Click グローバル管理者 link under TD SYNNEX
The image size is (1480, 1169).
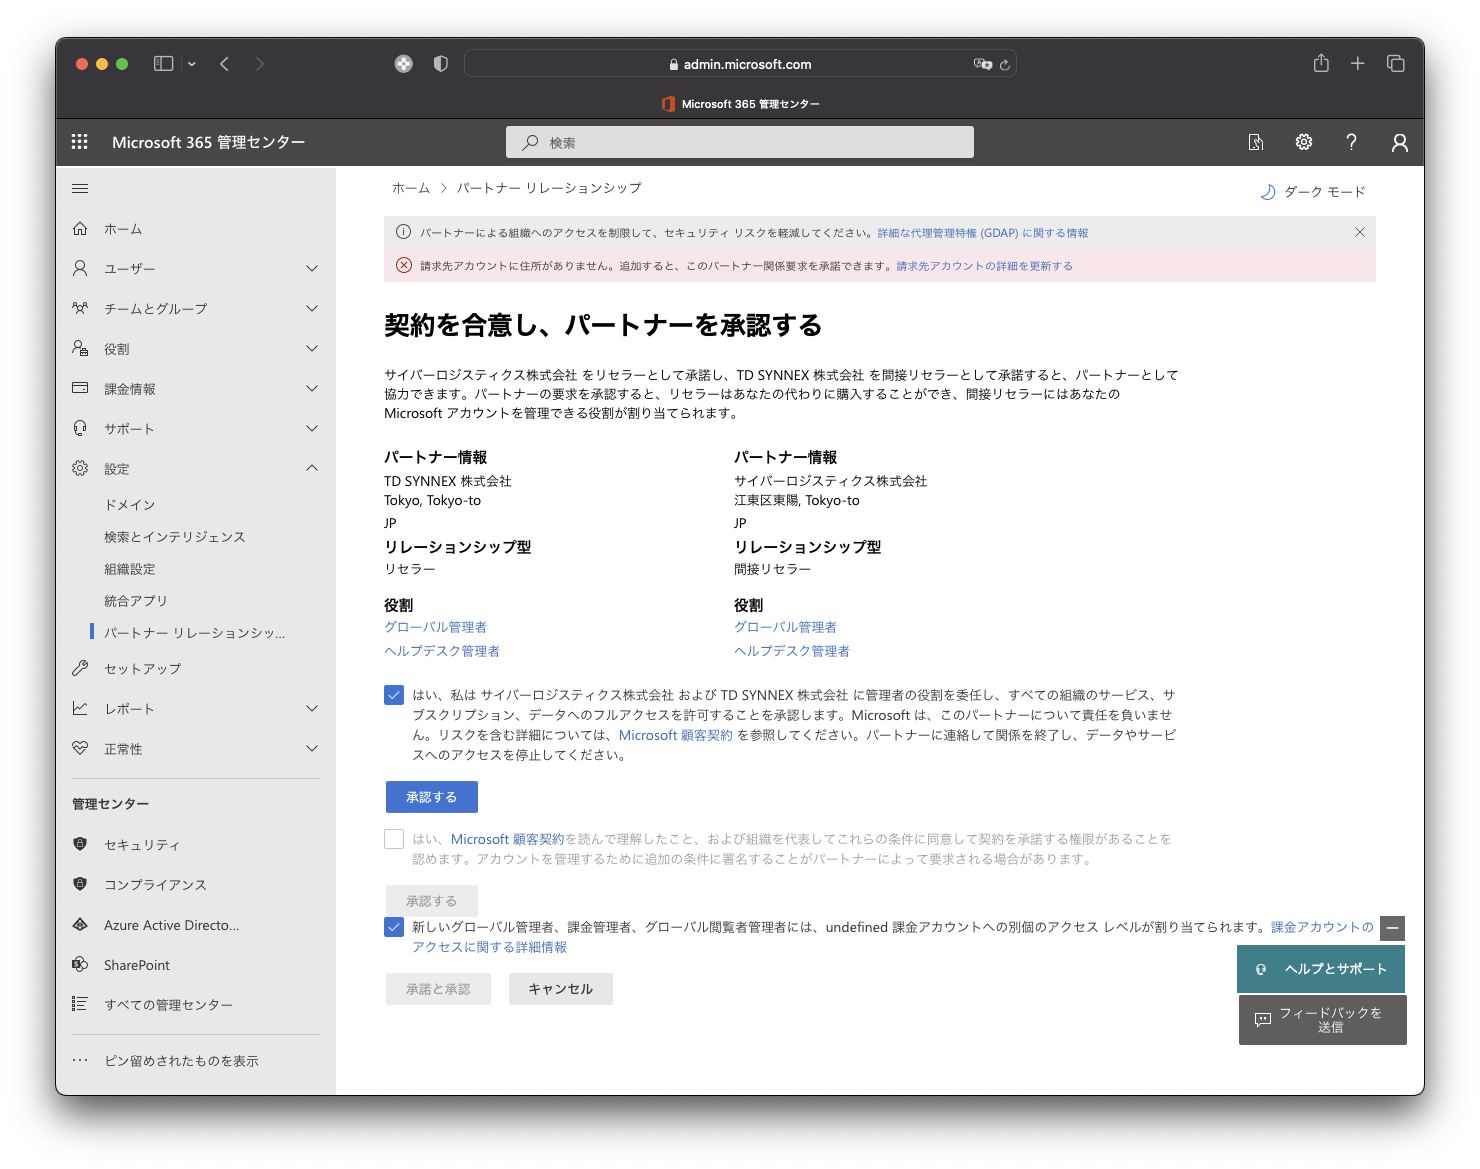pos(436,627)
